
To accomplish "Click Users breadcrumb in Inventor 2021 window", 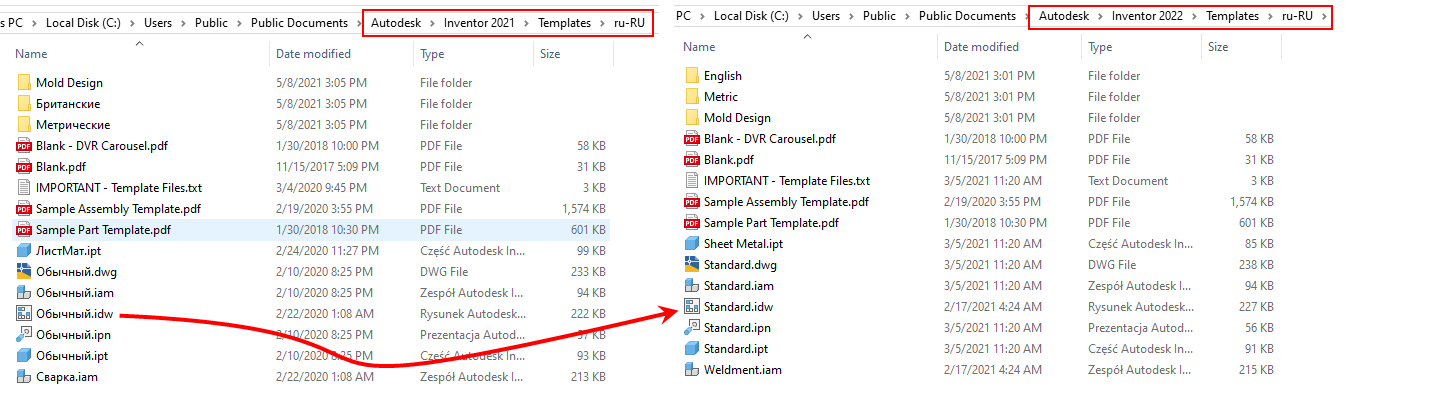I will point(158,23).
